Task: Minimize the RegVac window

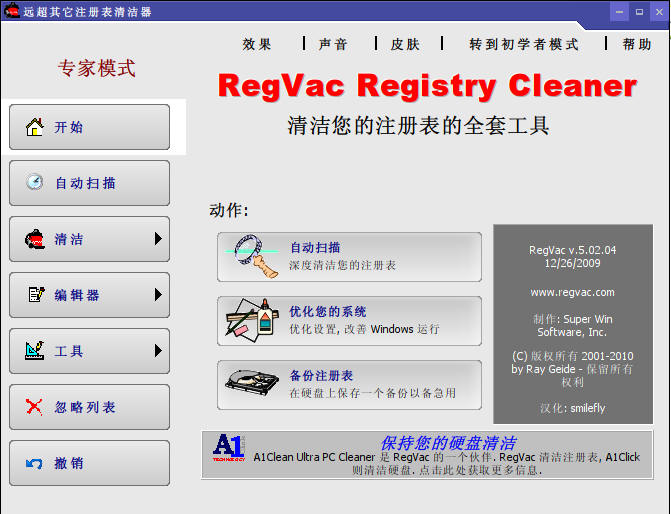Action: (x=619, y=12)
